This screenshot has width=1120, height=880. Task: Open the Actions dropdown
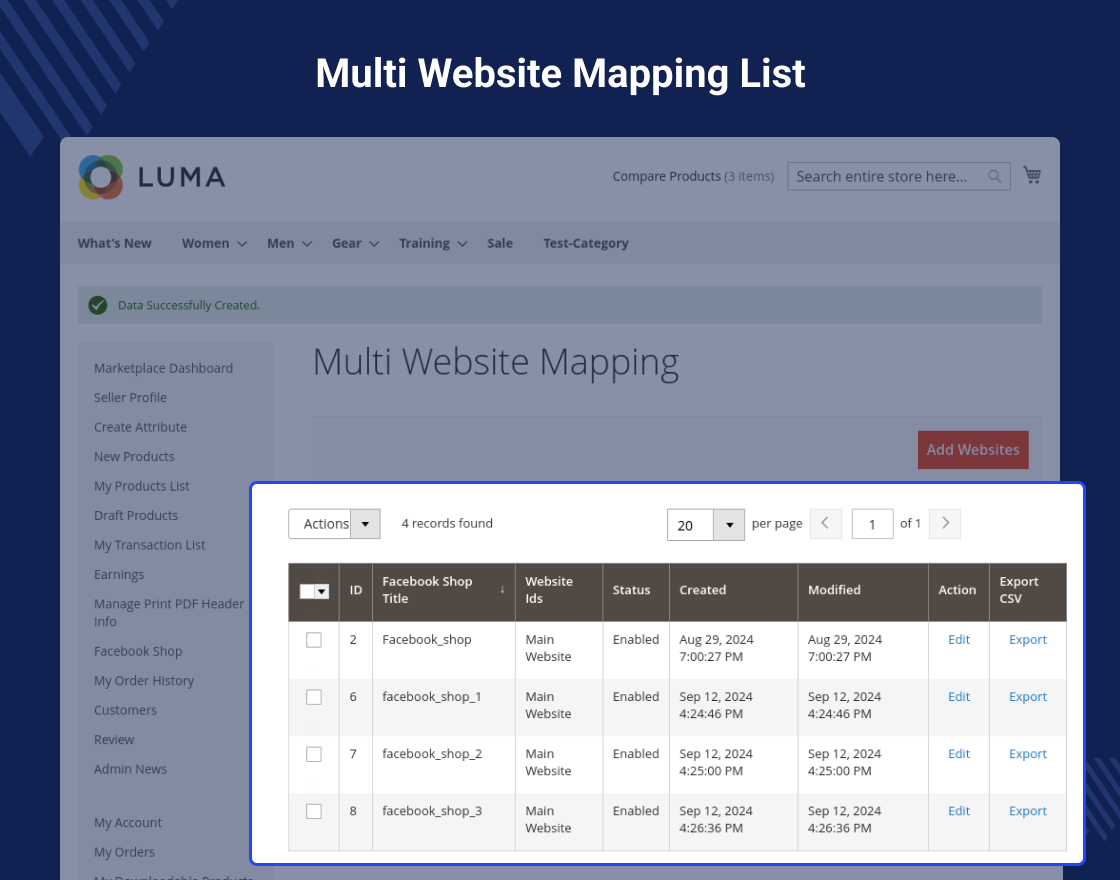(x=334, y=524)
